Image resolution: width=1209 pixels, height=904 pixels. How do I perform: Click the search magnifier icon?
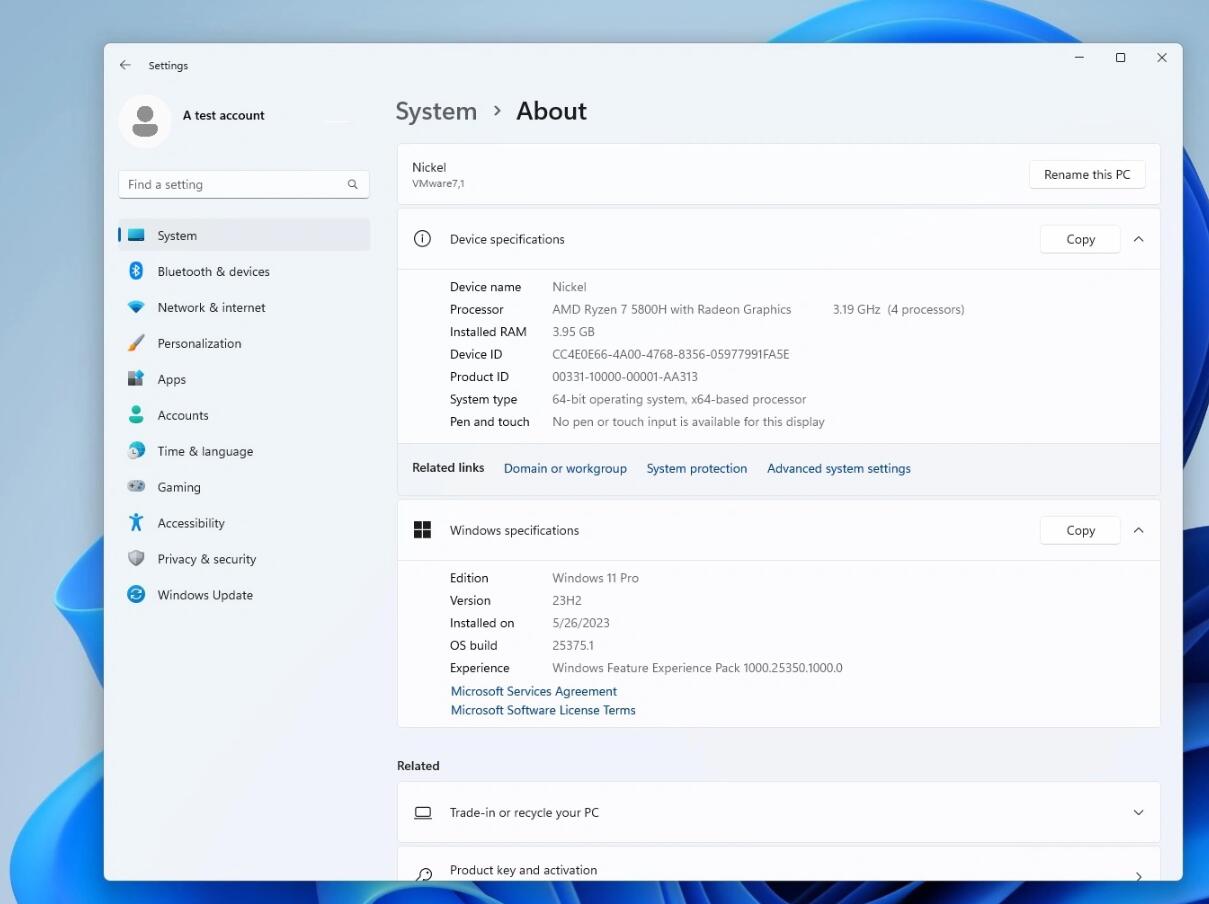click(353, 184)
